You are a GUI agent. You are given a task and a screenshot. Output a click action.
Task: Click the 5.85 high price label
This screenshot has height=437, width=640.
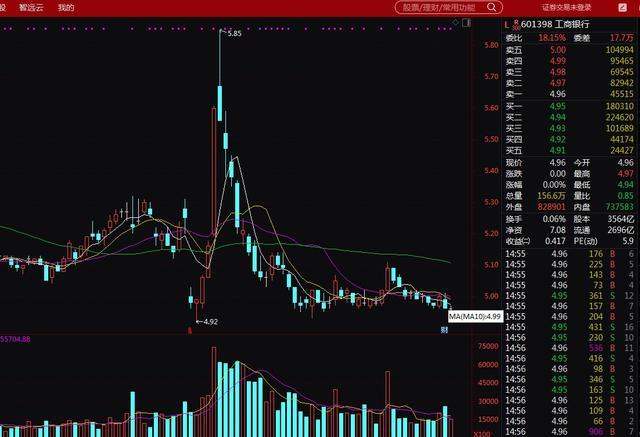[234, 33]
